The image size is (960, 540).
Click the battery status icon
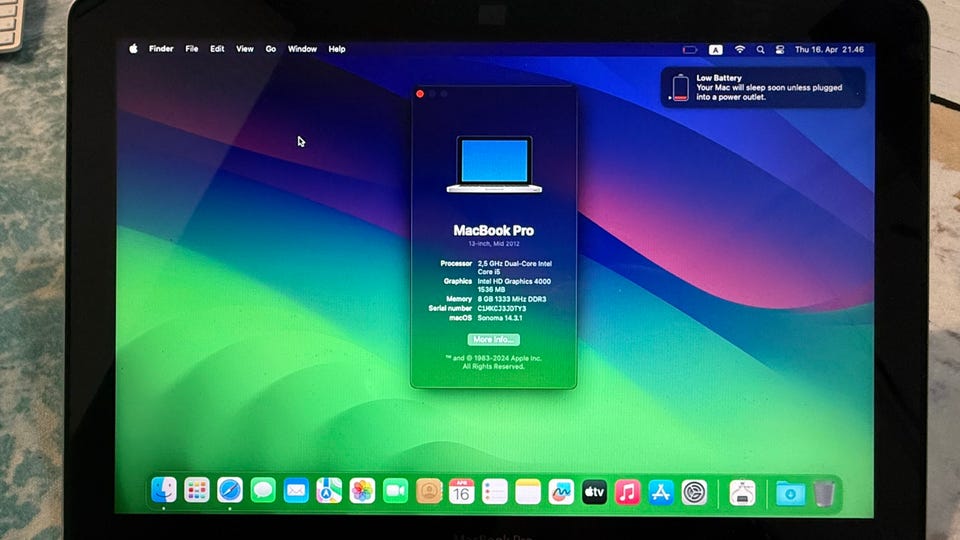tap(689, 50)
